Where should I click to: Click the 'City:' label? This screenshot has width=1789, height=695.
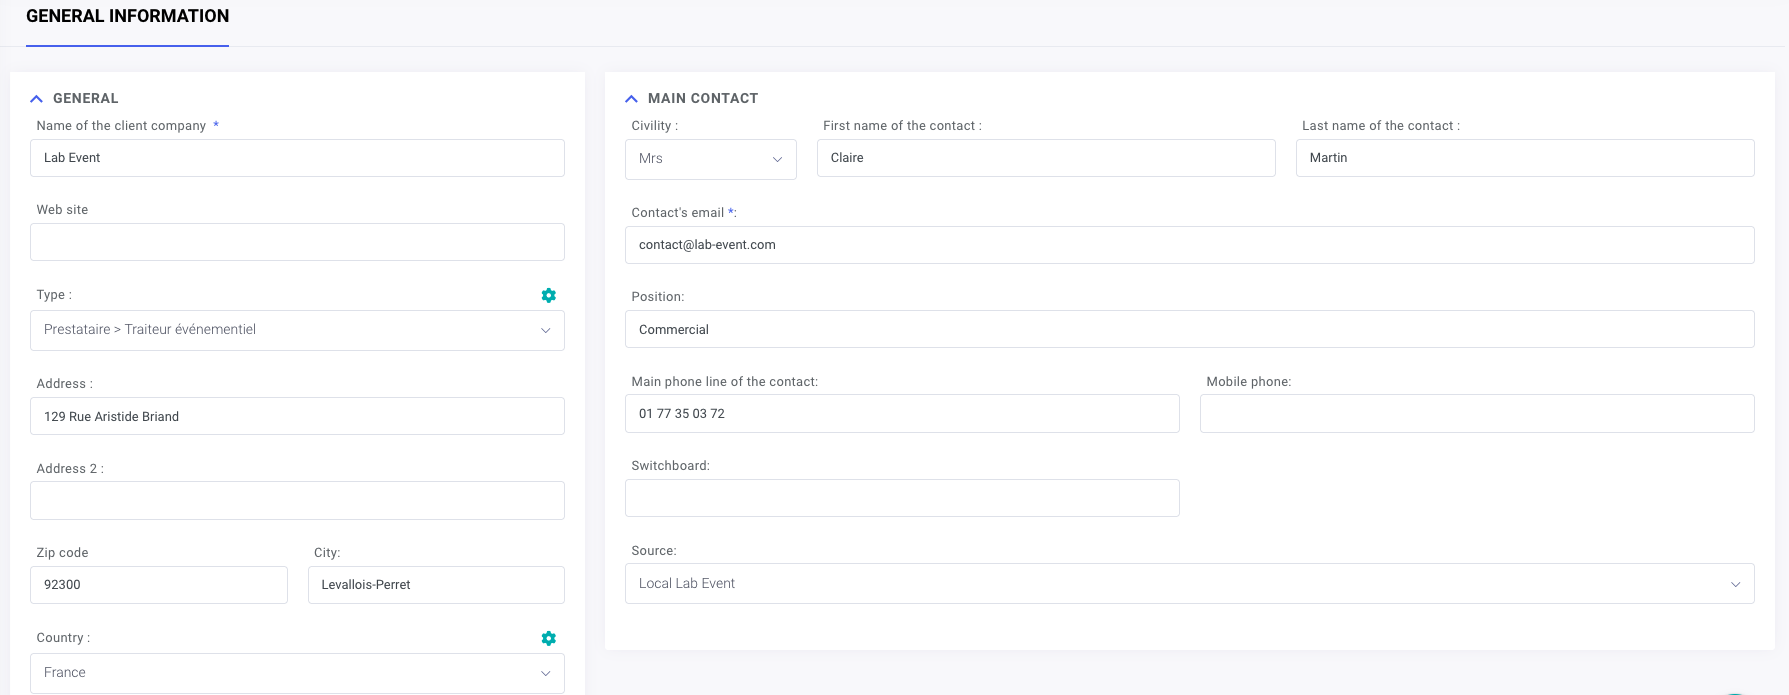pos(327,553)
